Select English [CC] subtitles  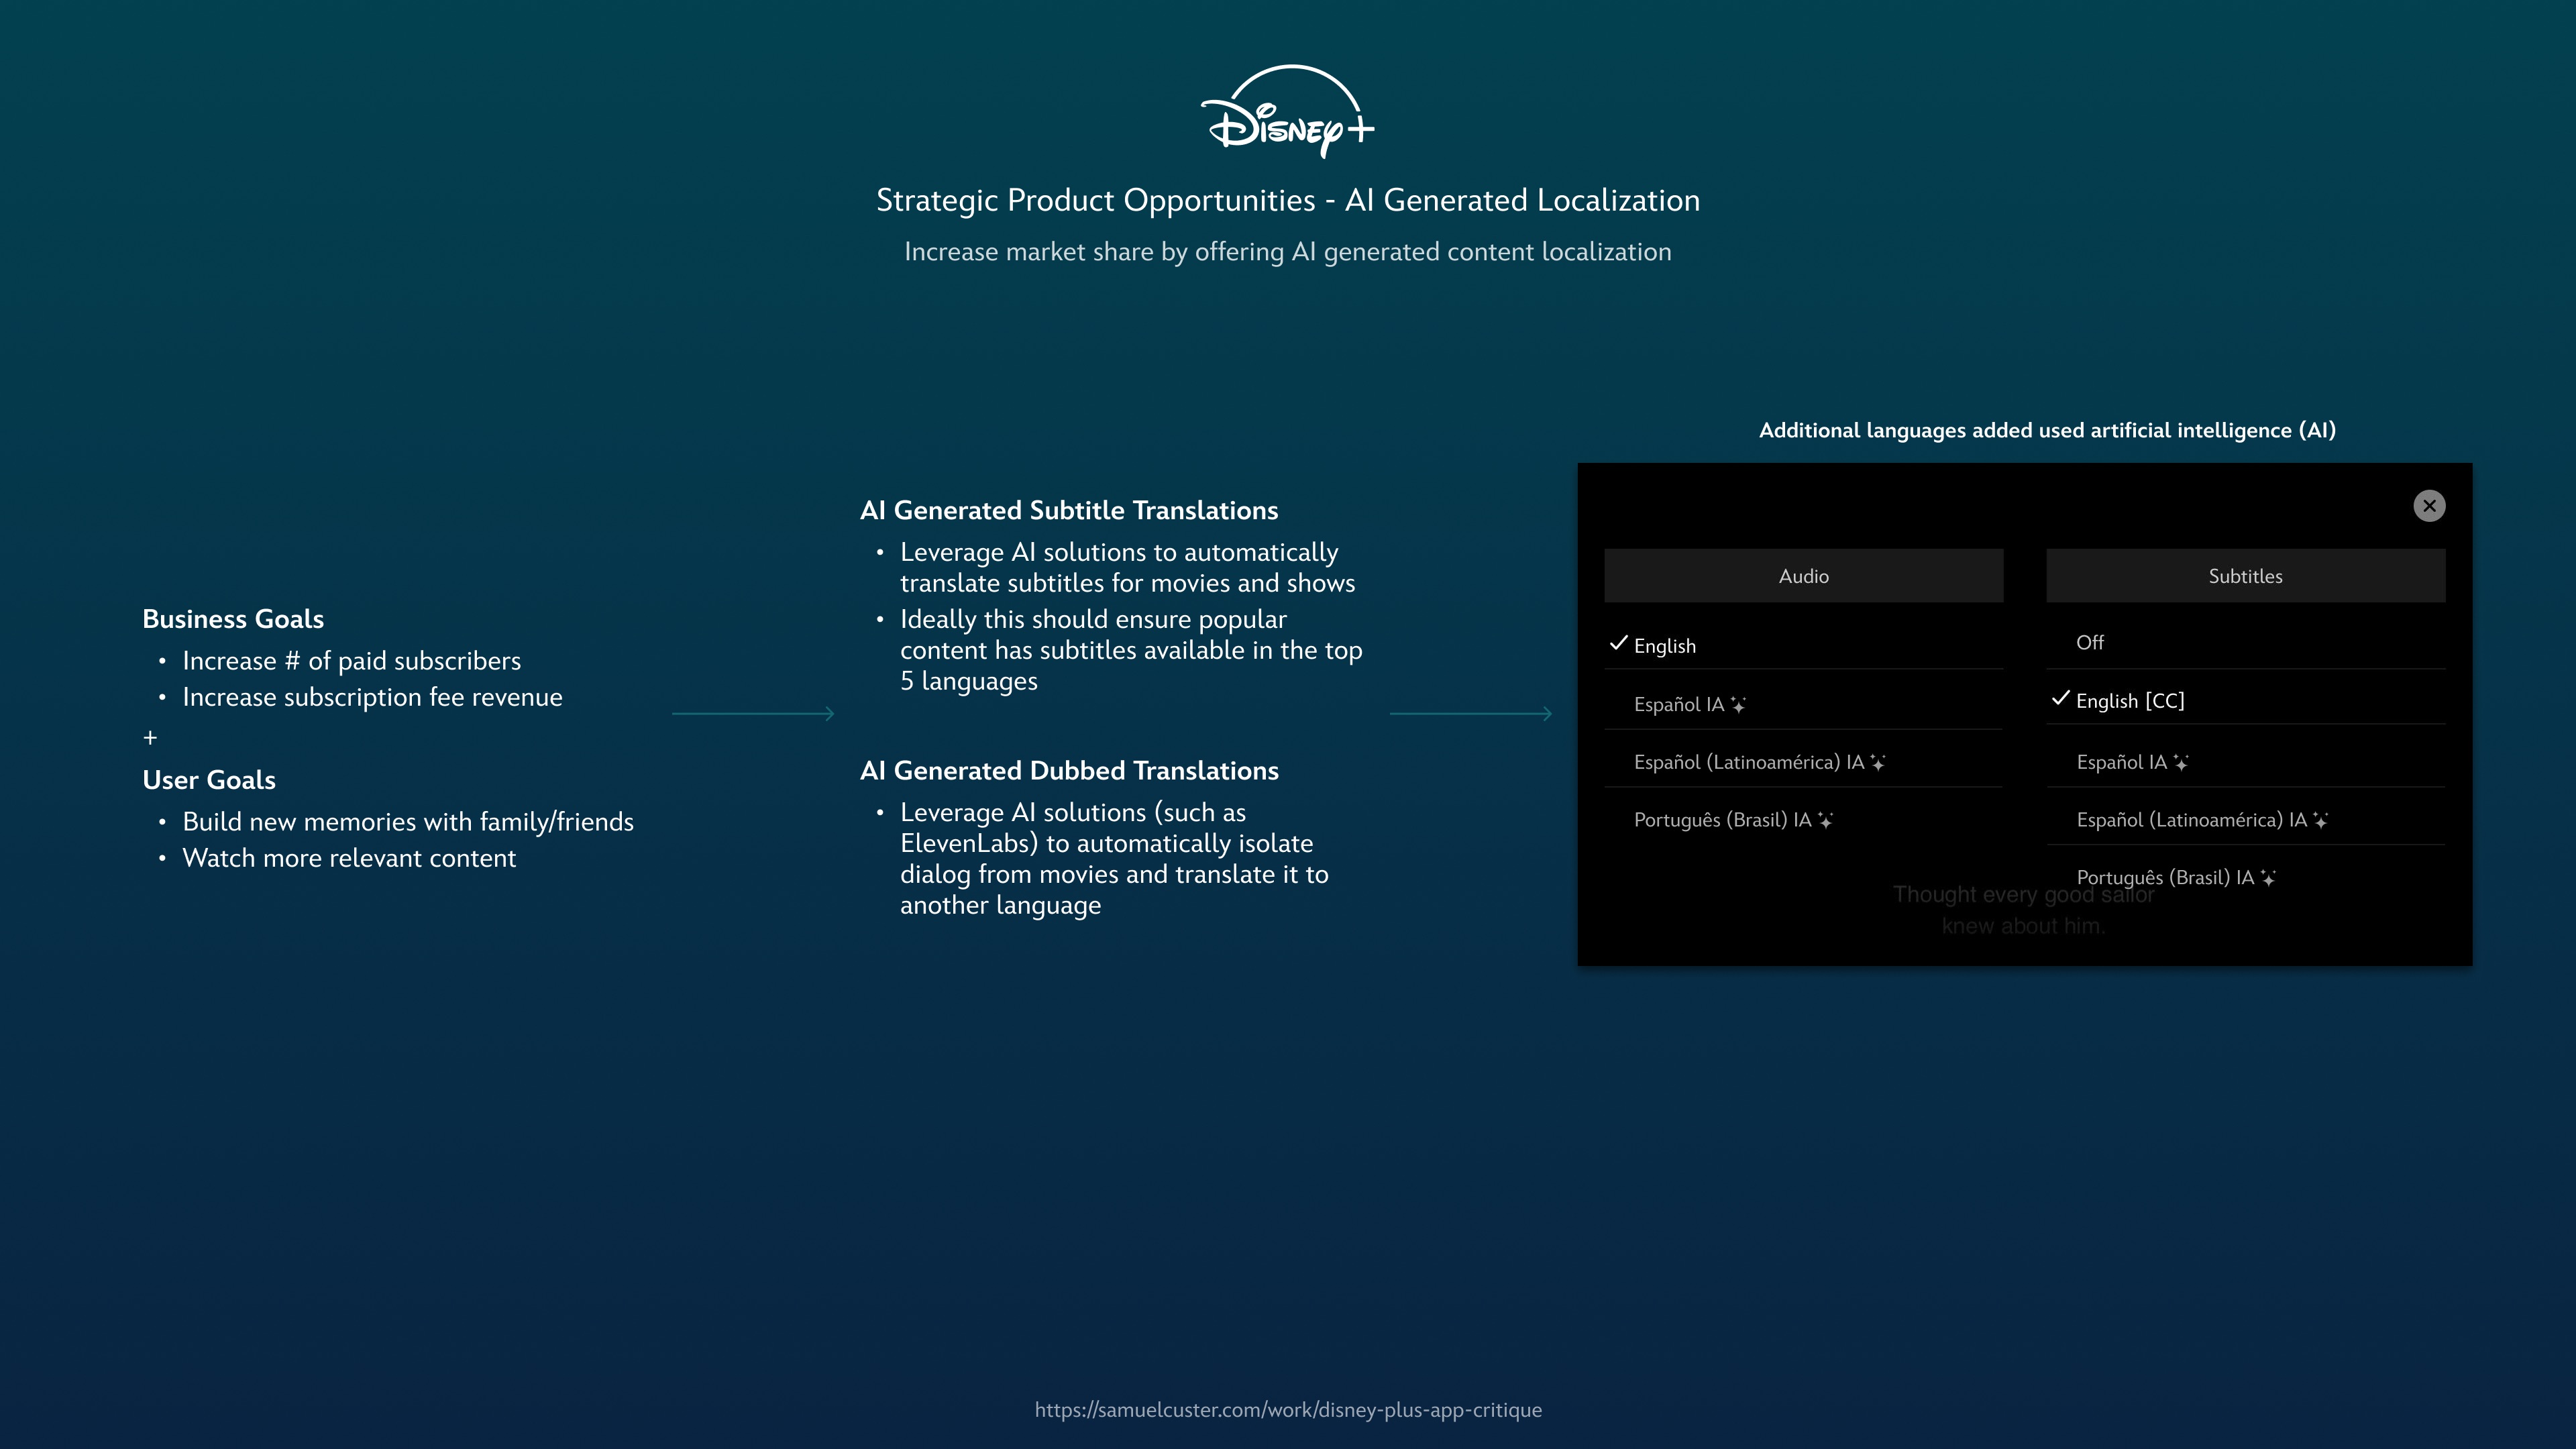(2130, 701)
